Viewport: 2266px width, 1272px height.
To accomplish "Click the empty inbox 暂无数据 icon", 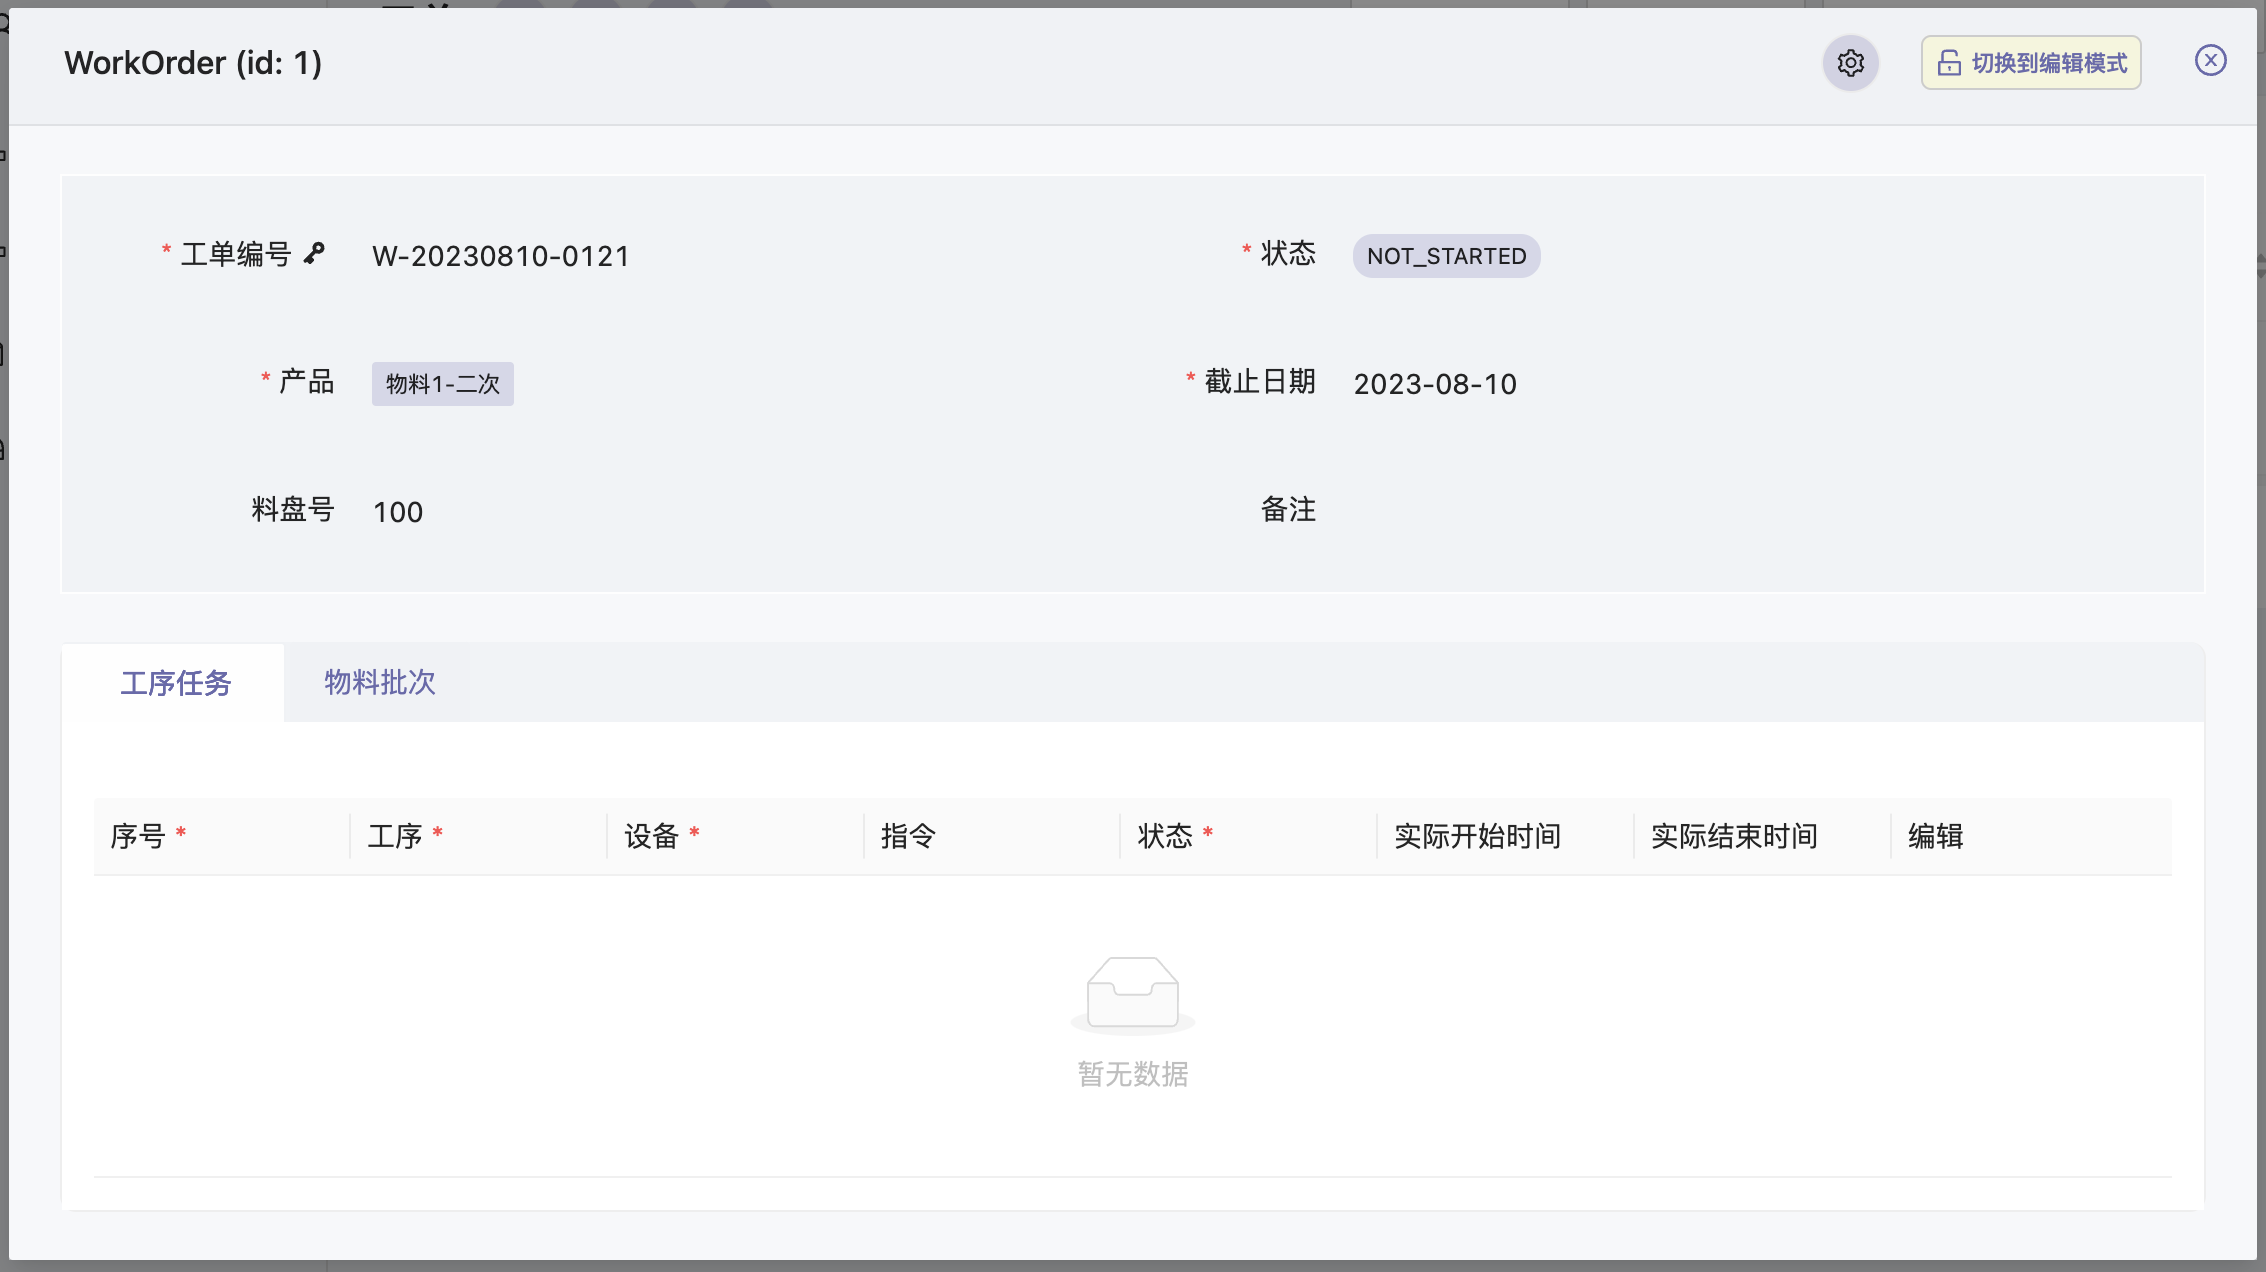I will 1132,993.
